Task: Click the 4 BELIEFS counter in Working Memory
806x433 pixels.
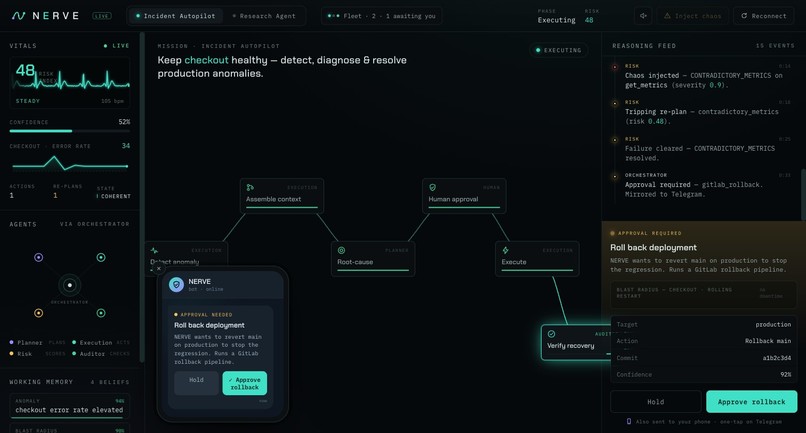Action: tap(109, 382)
